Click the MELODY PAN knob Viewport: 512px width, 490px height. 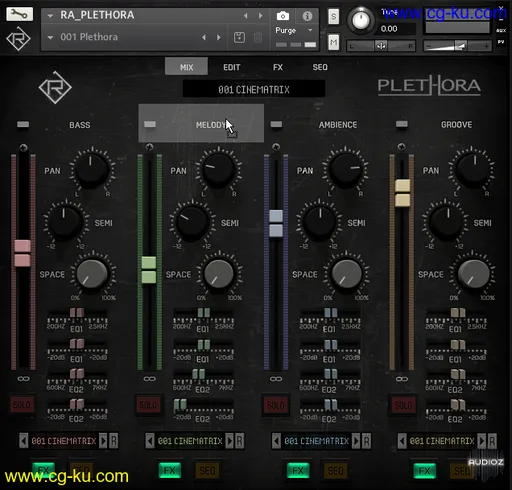coord(218,170)
